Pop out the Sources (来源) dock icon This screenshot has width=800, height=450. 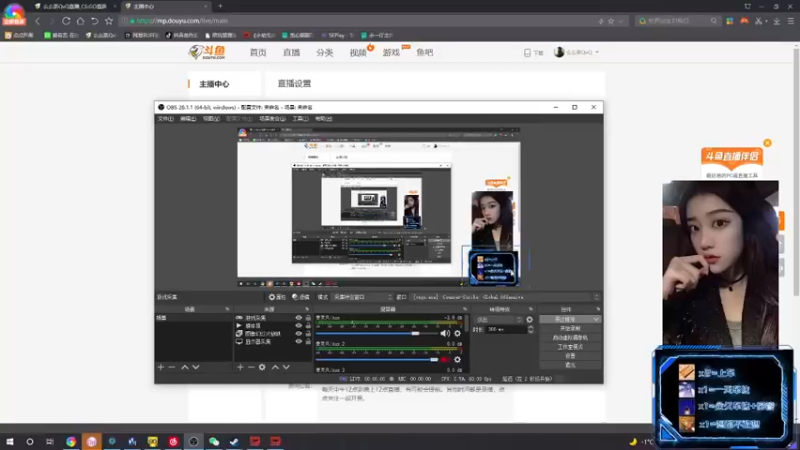pyautogui.click(x=307, y=309)
